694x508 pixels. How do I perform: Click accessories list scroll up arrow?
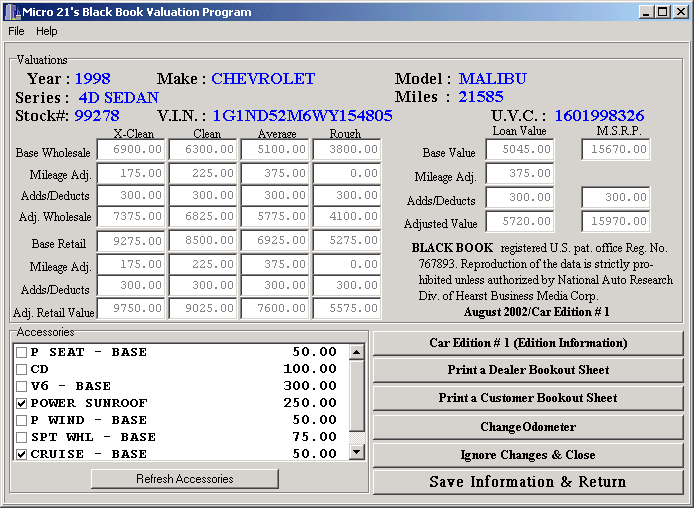(357, 352)
